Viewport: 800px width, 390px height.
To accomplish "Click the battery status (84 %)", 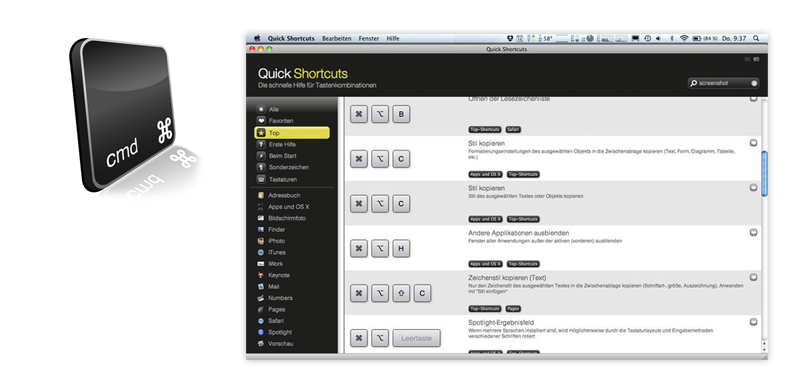I will (x=705, y=38).
